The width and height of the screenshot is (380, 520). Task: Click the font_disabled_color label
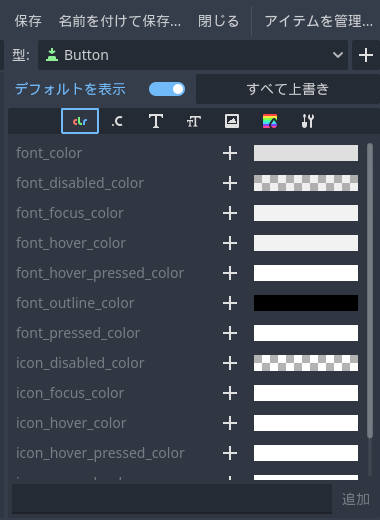(x=80, y=183)
